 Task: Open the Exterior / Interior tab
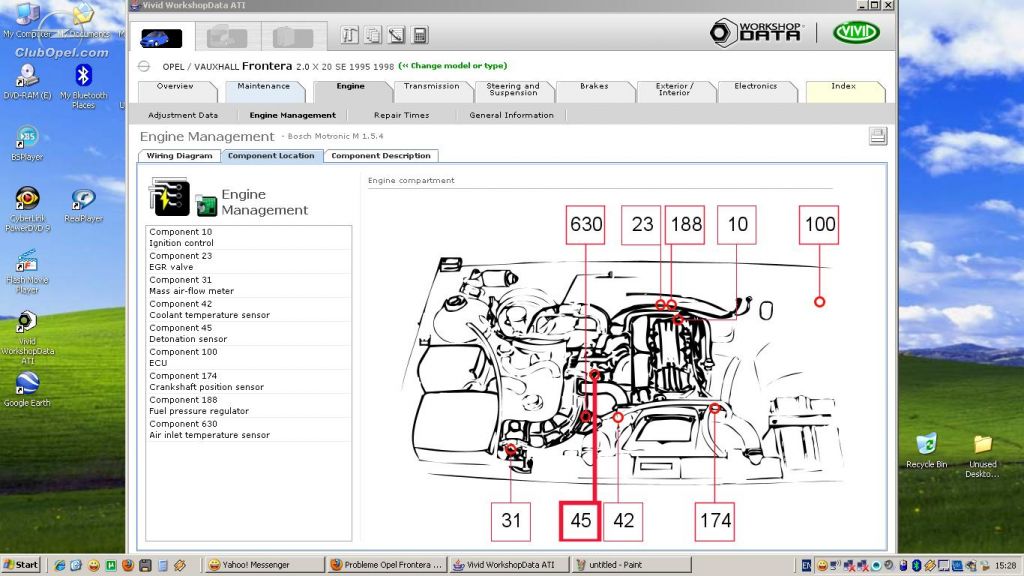675,90
